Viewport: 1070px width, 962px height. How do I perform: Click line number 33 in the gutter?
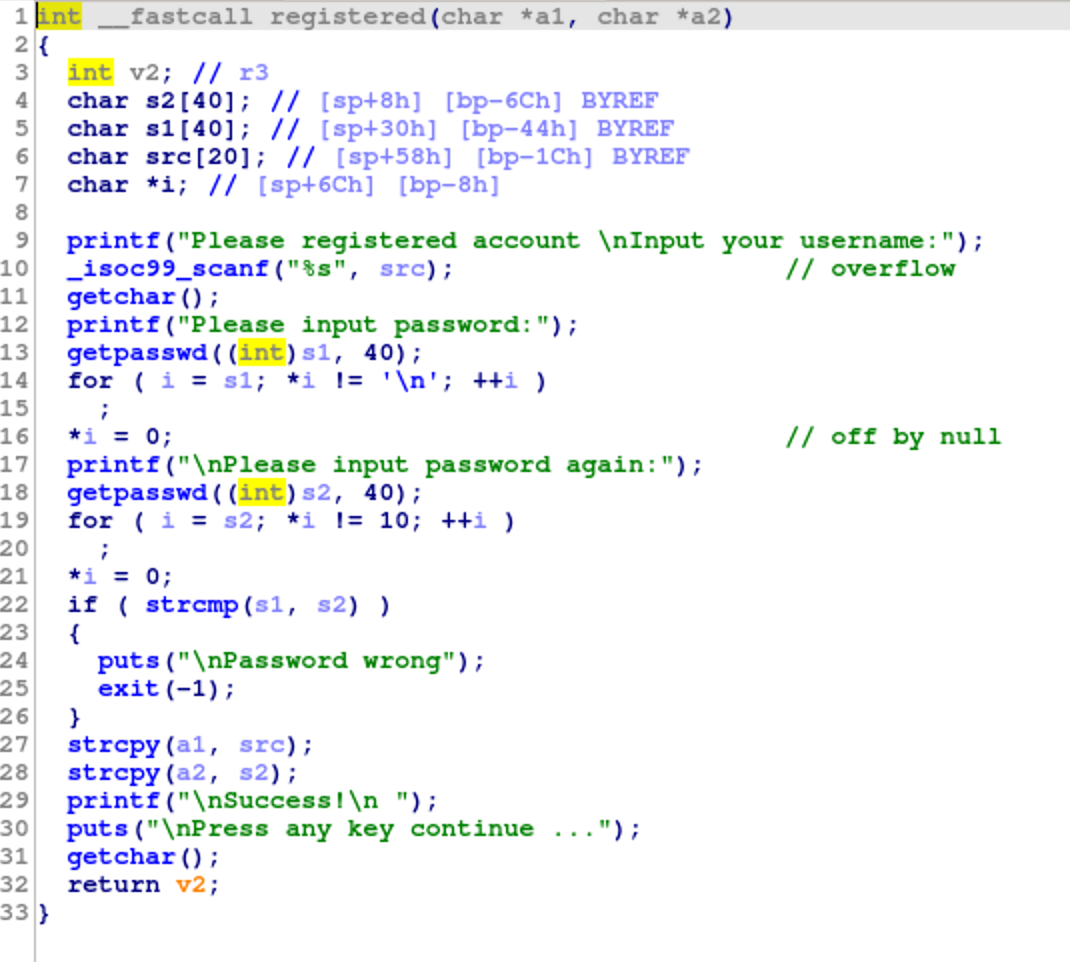14,912
